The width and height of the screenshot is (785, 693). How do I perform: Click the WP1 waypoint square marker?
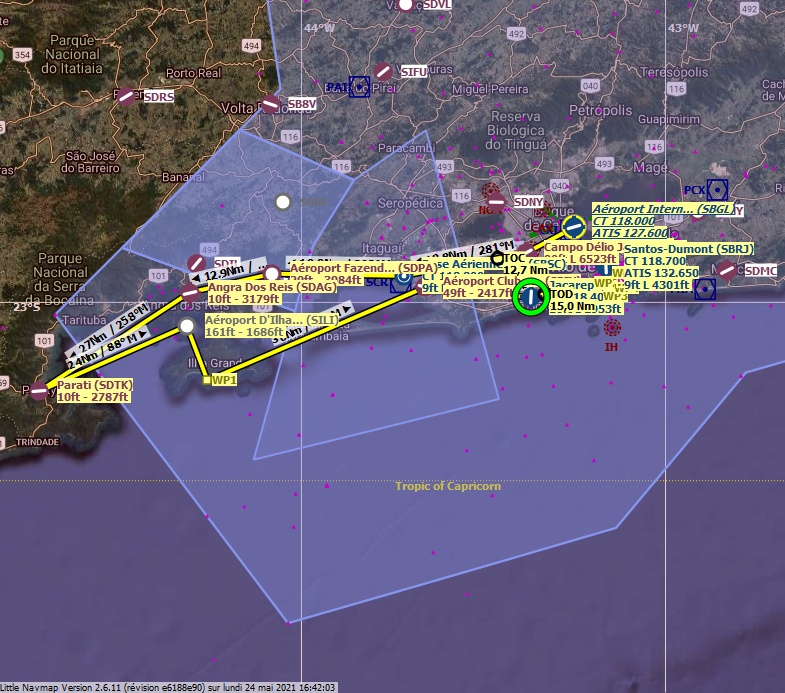(206, 380)
